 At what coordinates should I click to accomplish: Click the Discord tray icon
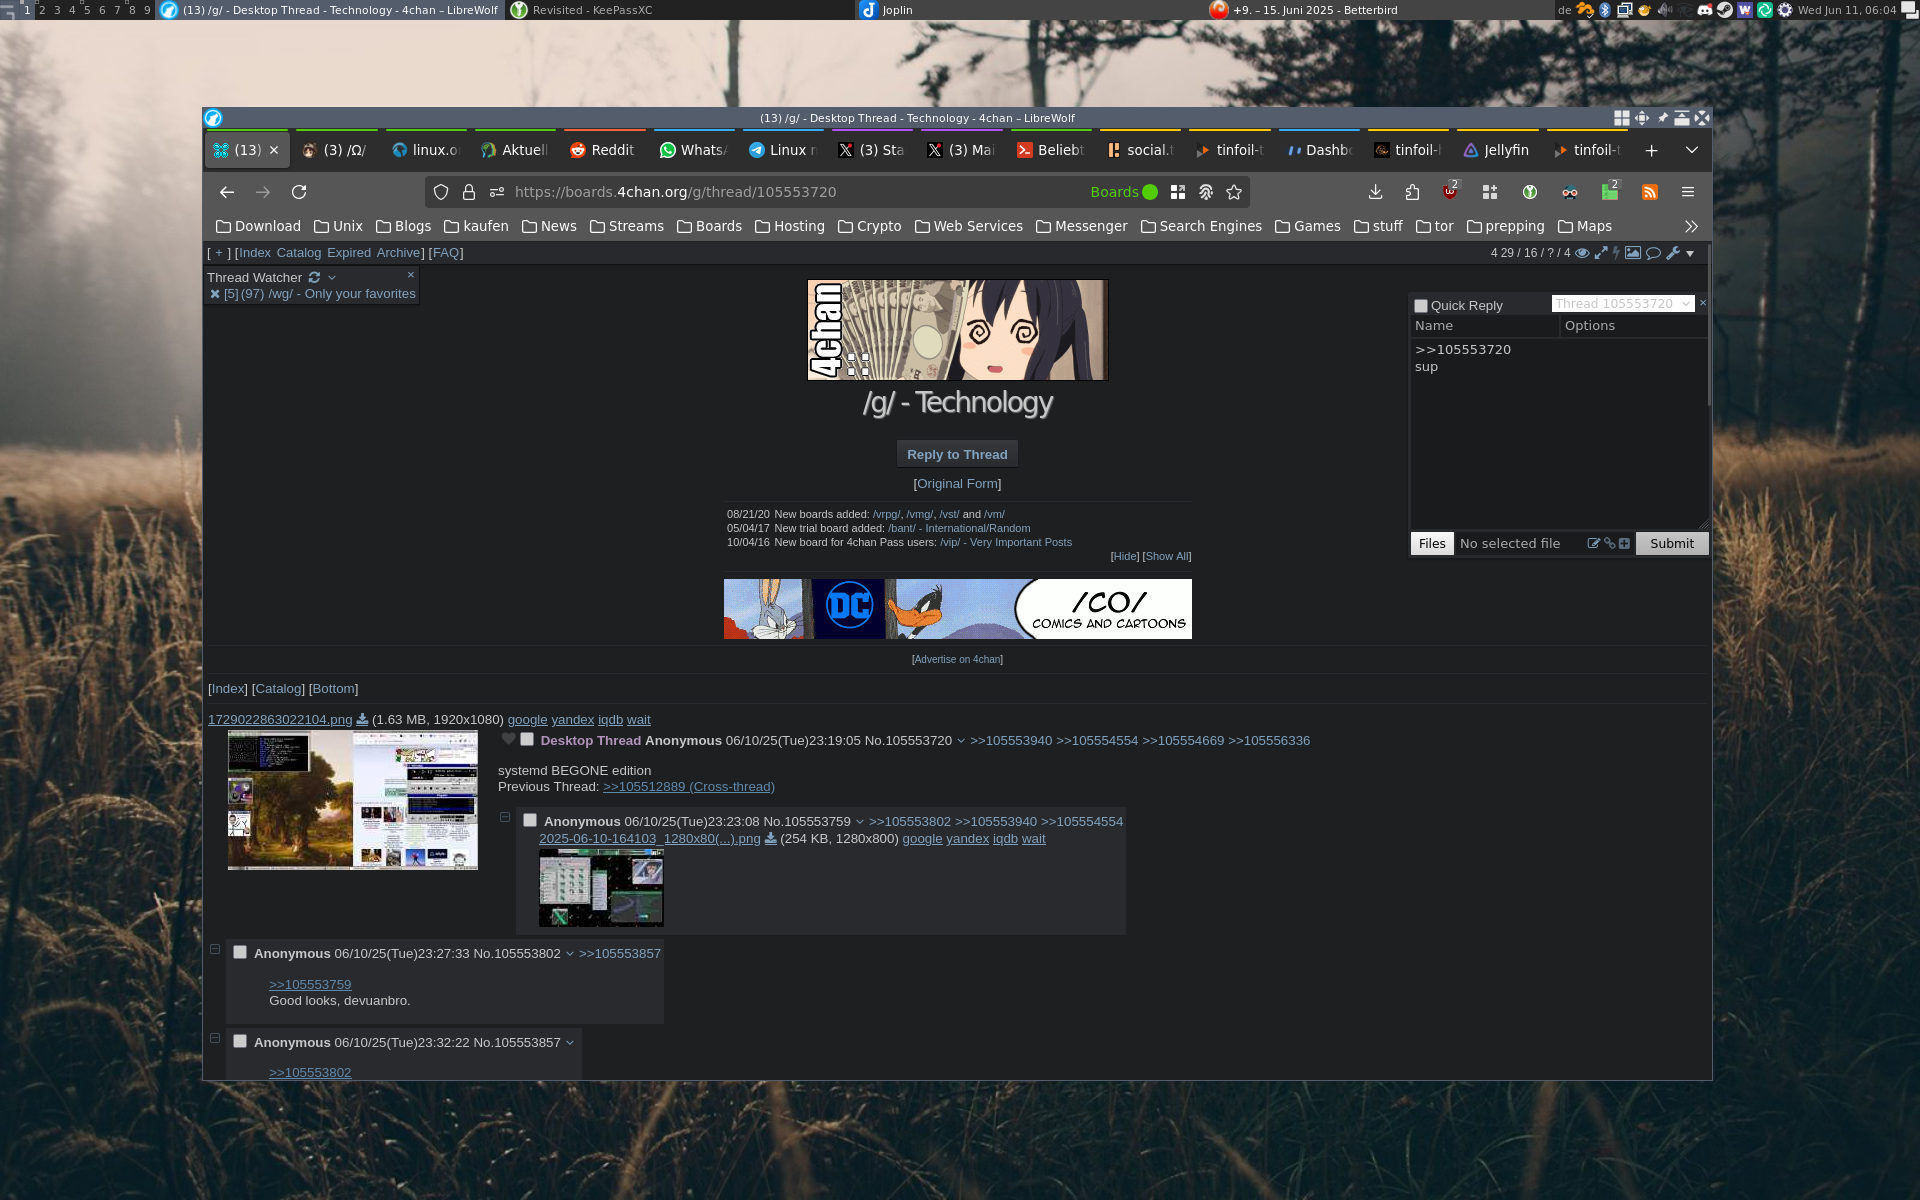pos(1705,10)
